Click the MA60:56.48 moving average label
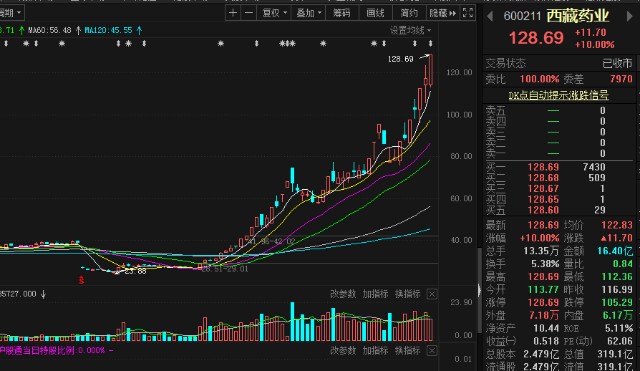This screenshot has width=640, height=371. coord(49,30)
